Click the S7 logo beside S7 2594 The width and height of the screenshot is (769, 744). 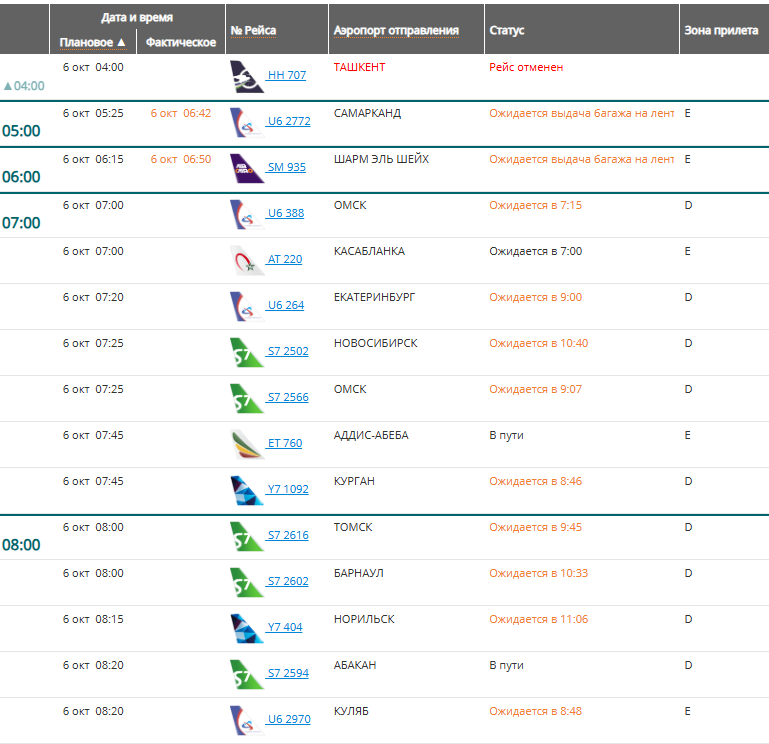click(x=247, y=674)
